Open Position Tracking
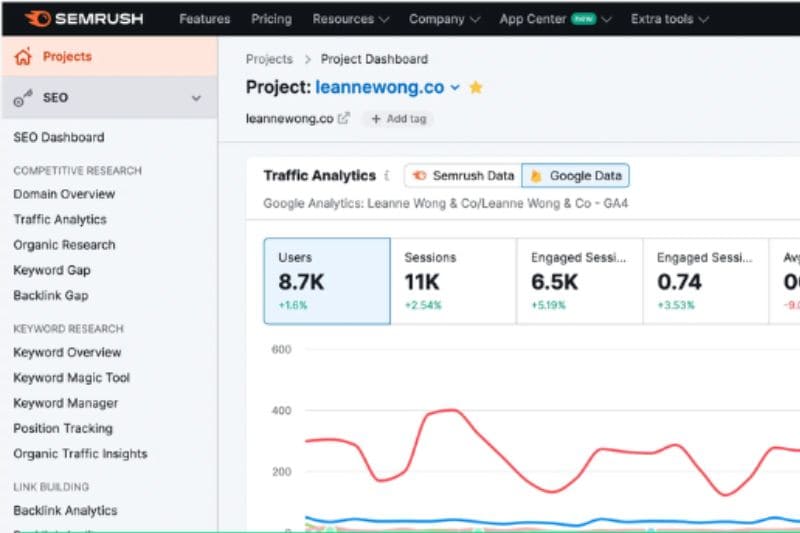The height and width of the screenshot is (533, 800). [x=63, y=428]
